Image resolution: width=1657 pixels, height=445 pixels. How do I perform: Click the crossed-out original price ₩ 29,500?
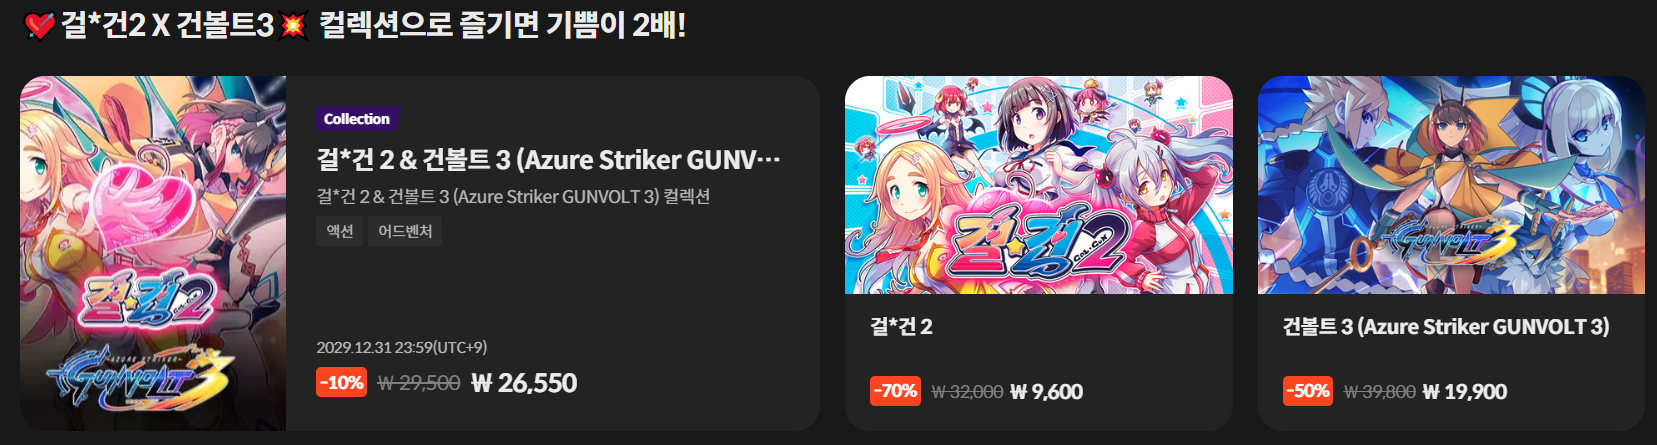[x=419, y=383]
